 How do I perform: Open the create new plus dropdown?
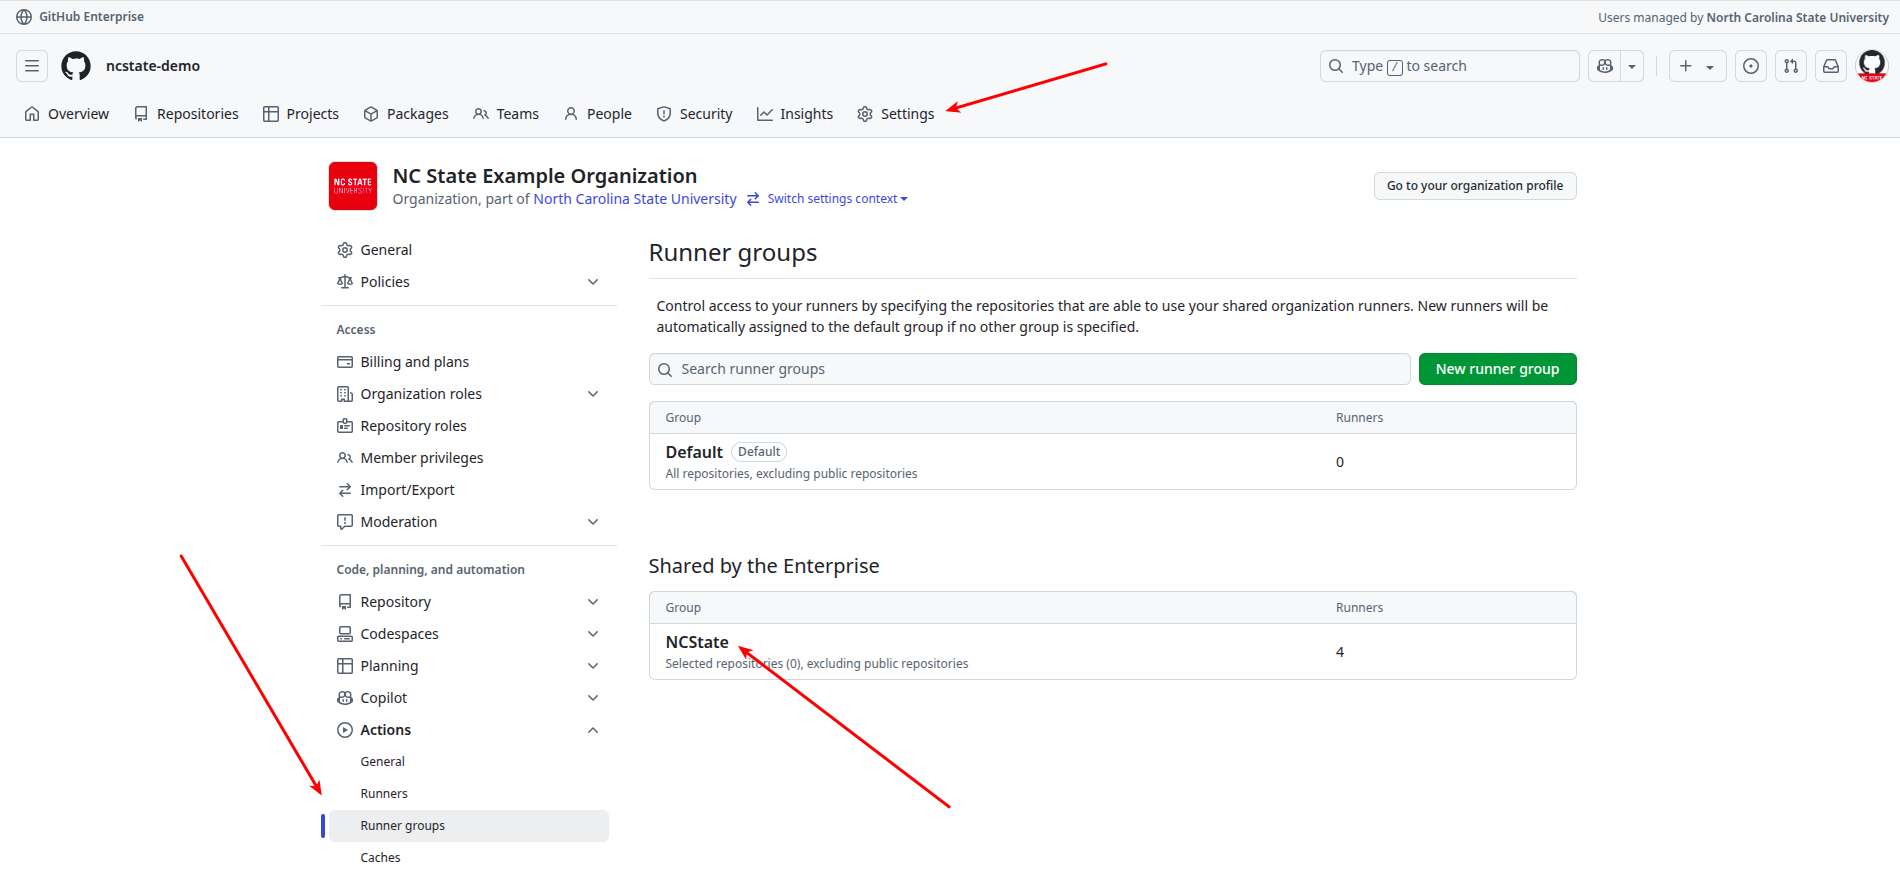1696,66
